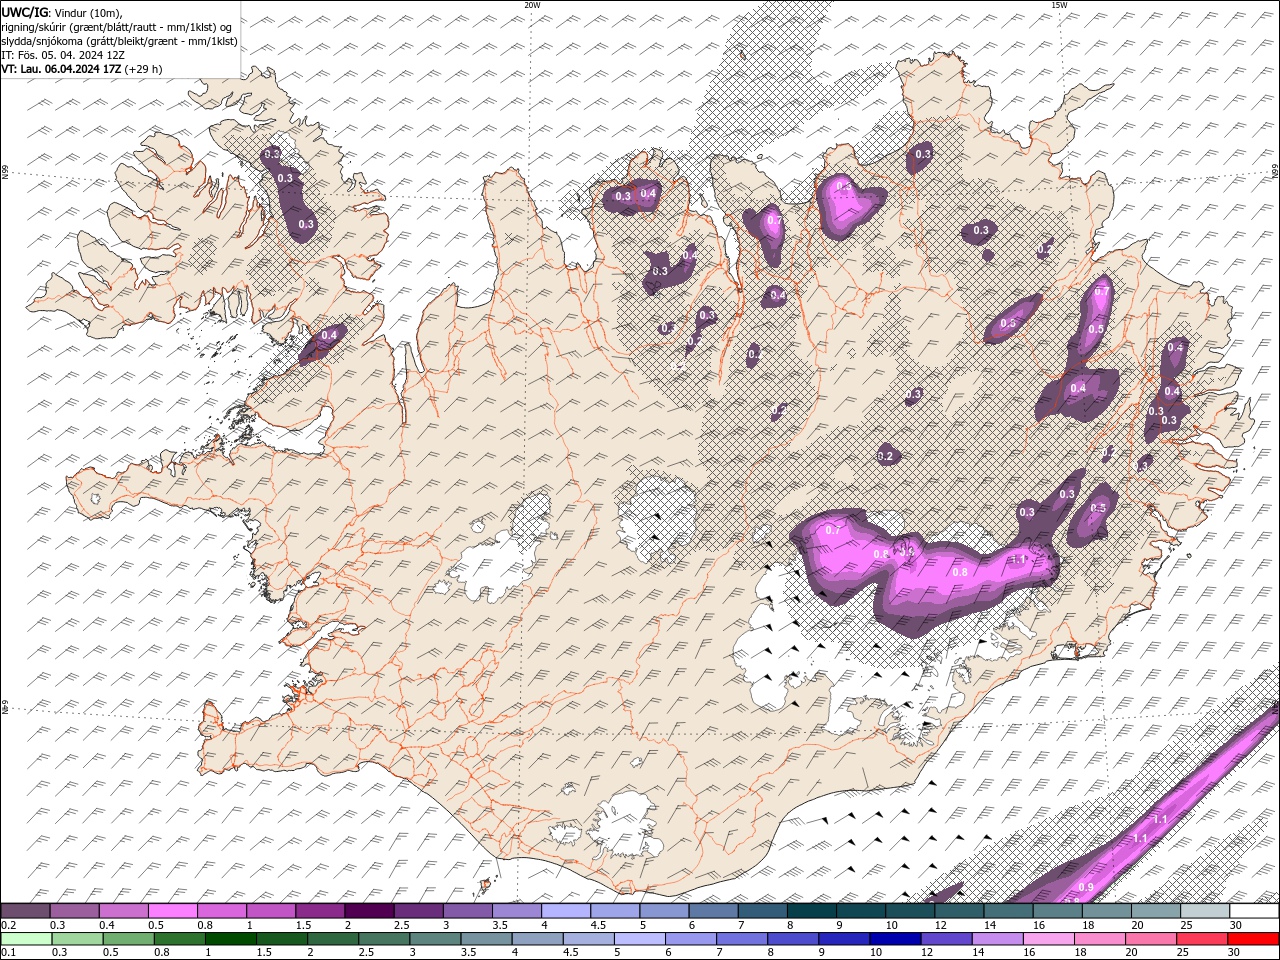
Task: Pick the palest green lower swatch between 0.1 and 0.3
Action: pyautogui.click(x=25, y=939)
